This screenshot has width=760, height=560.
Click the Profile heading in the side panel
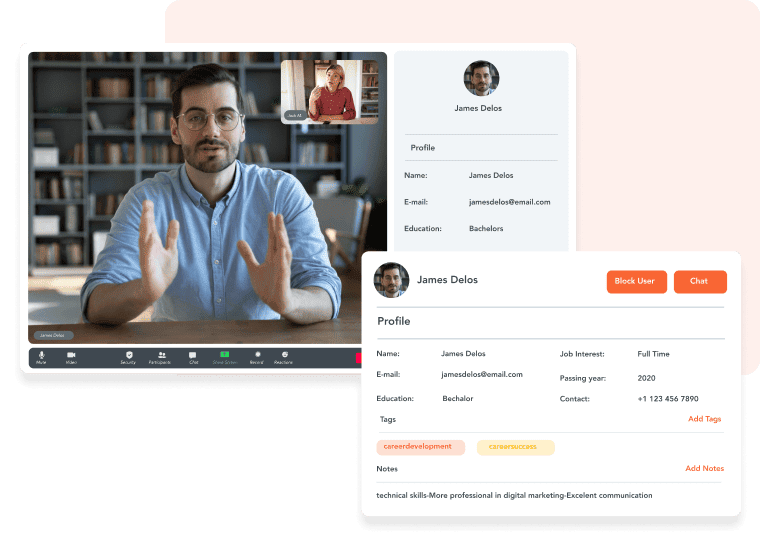(423, 148)
